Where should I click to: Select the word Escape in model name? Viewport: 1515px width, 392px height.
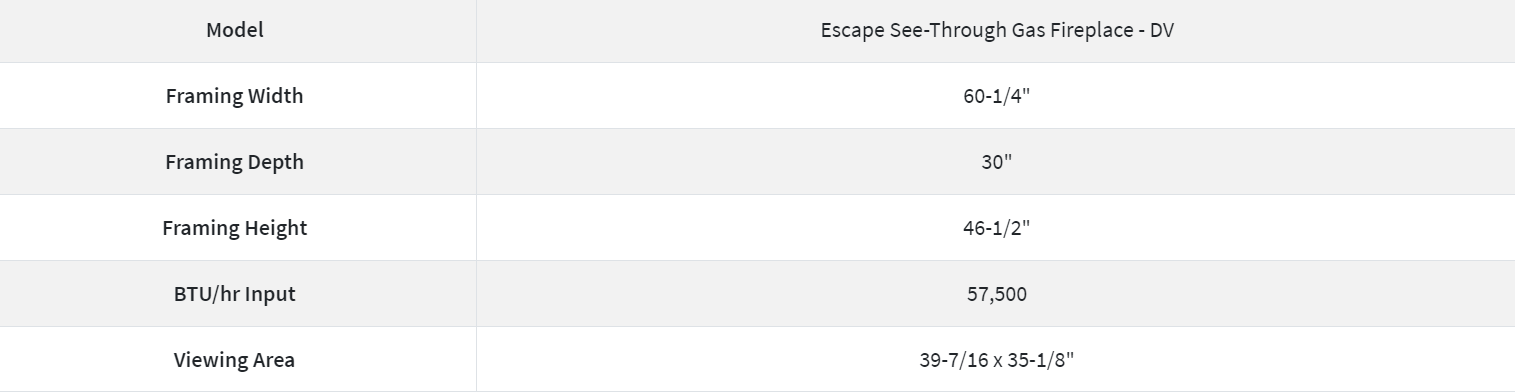(x=848, y=30)
